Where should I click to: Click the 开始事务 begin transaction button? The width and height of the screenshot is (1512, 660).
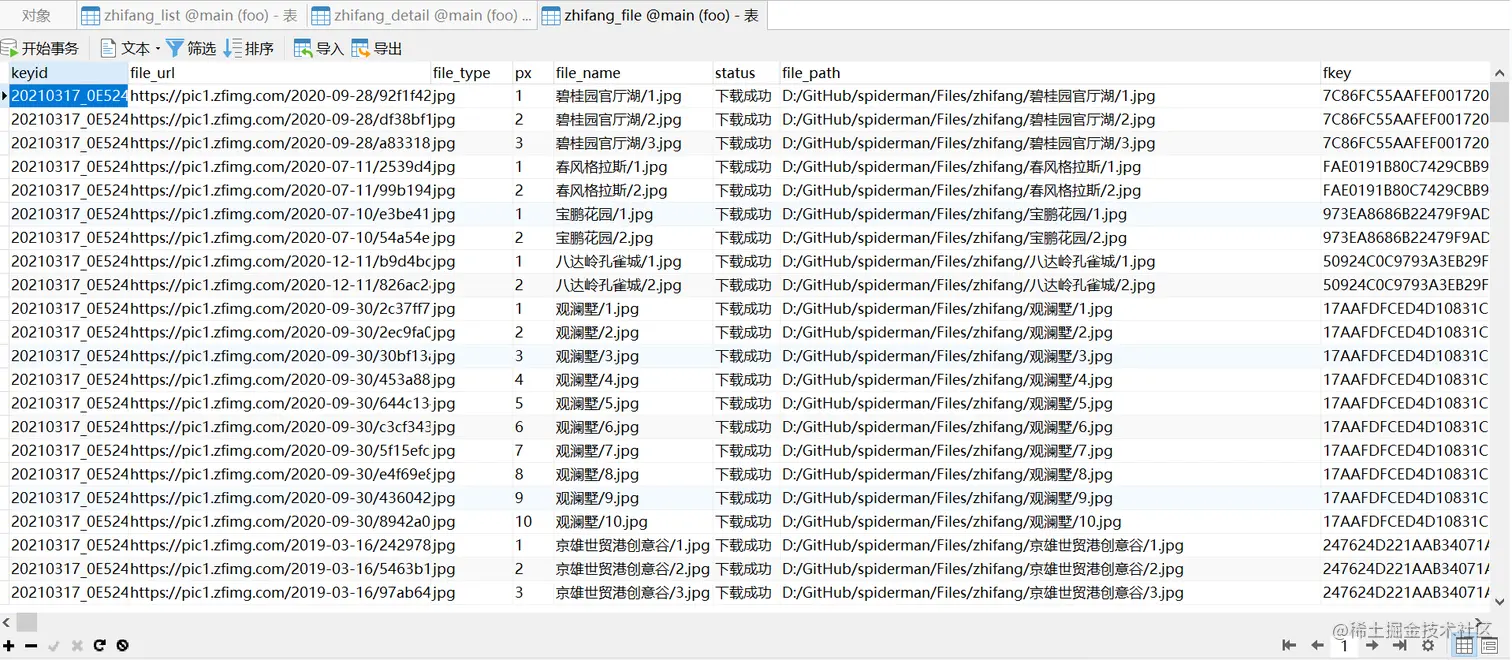coord(40,48)
